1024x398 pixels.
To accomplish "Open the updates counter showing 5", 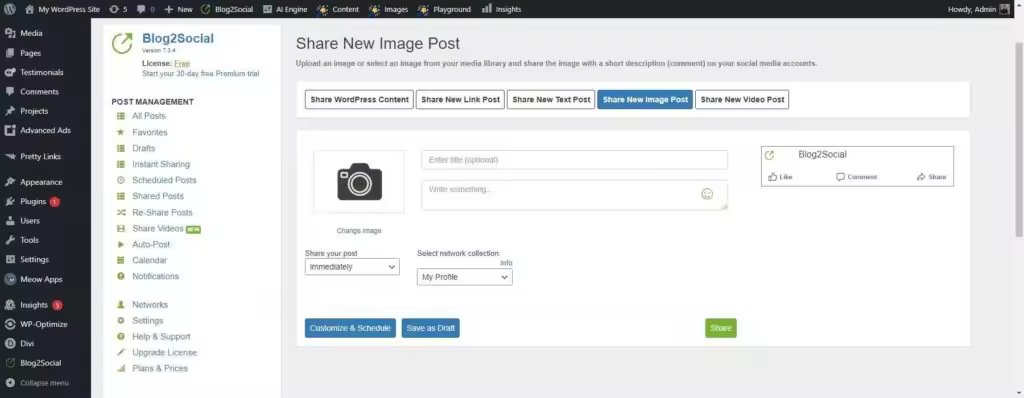I will coord(118,9).
